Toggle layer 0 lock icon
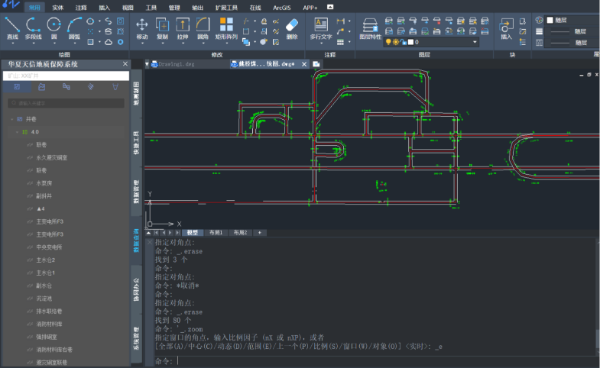 click(x=403, y=42)
